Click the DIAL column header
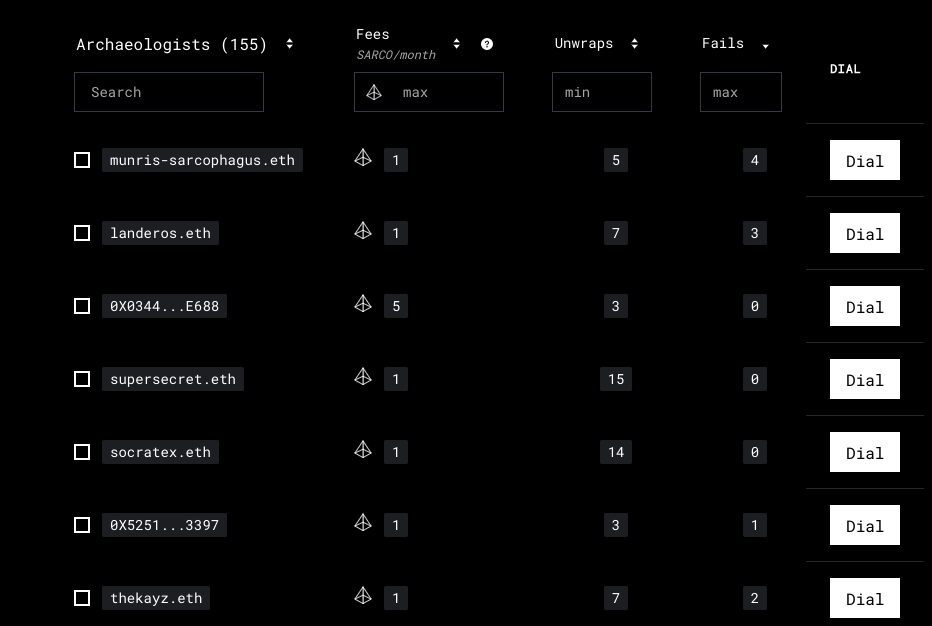932x626 pixels. pyautogui.click(x=845, y=69)
